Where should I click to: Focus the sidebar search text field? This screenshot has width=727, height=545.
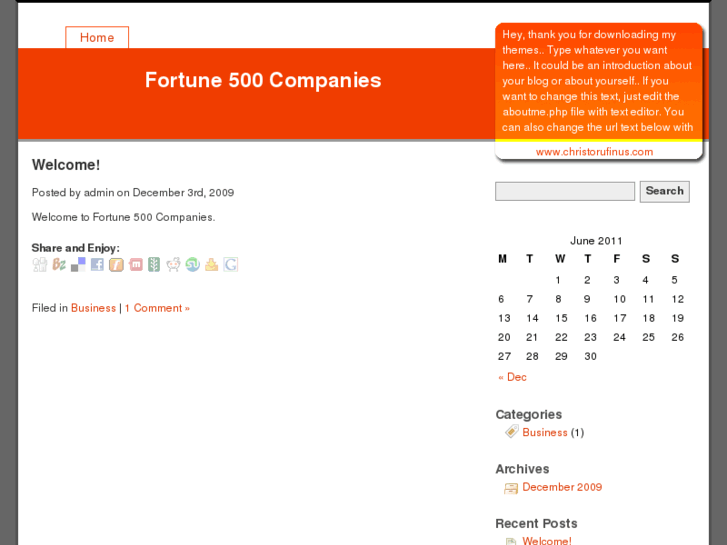coord(565,191)
